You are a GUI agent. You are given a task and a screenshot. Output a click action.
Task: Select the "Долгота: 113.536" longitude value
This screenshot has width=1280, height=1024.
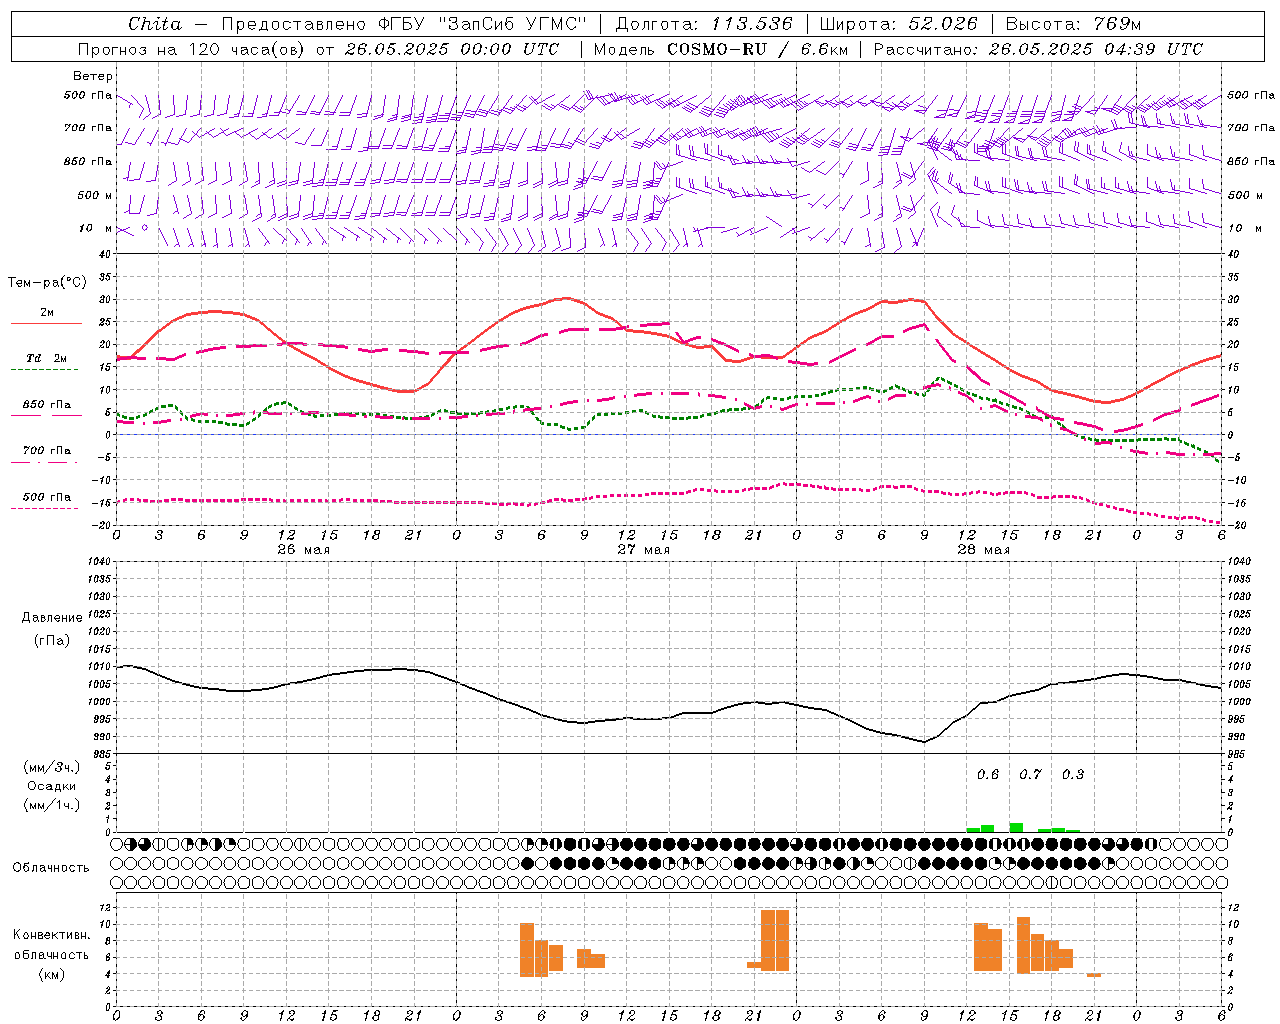704,24
